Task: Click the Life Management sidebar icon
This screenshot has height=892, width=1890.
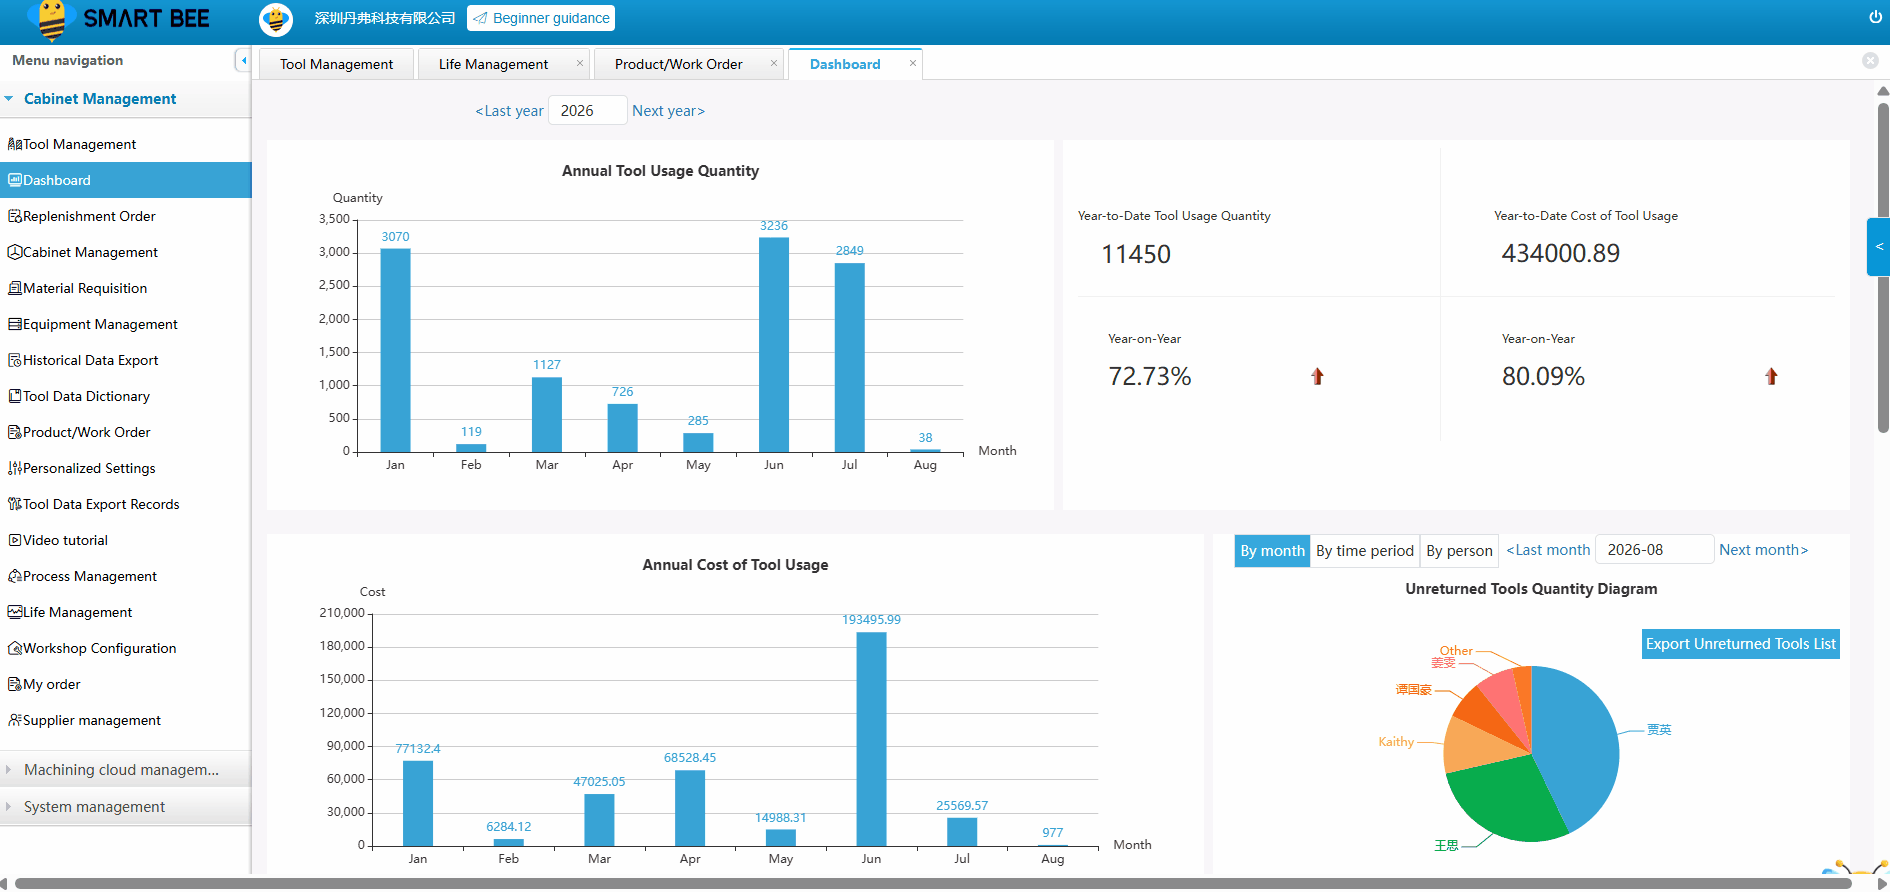Action: tap(15, 612)
